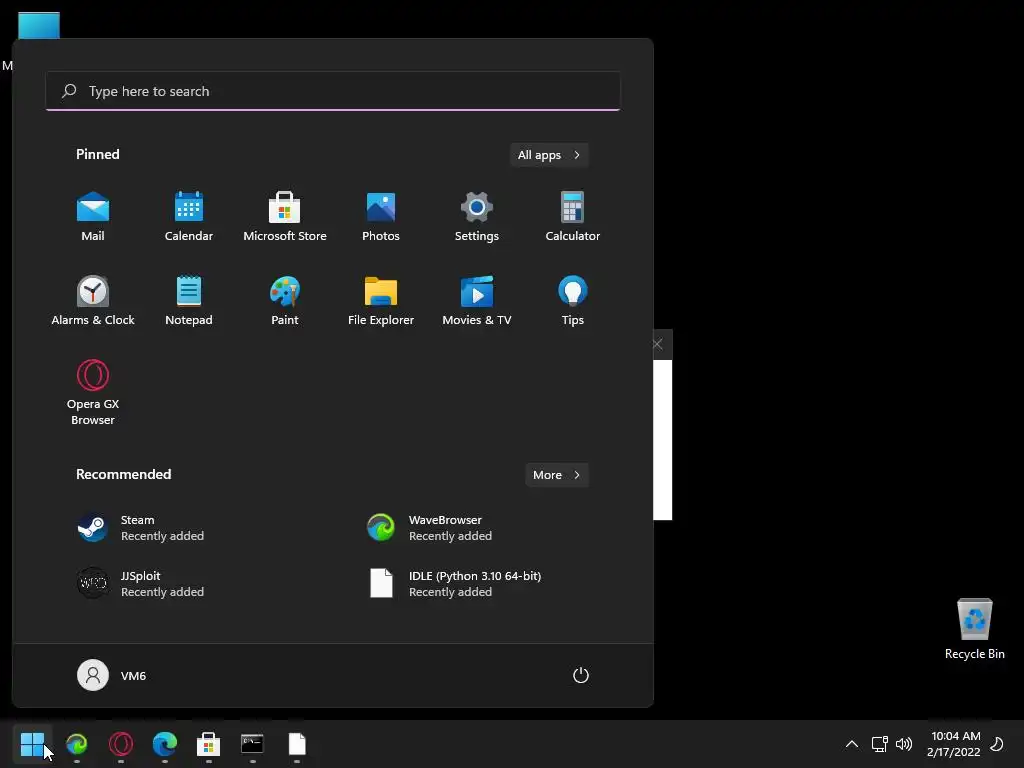Switch to Opera GX on the taskbar
The height and width of the screenshot is (768, 1024).
click(x=121, y=744)
